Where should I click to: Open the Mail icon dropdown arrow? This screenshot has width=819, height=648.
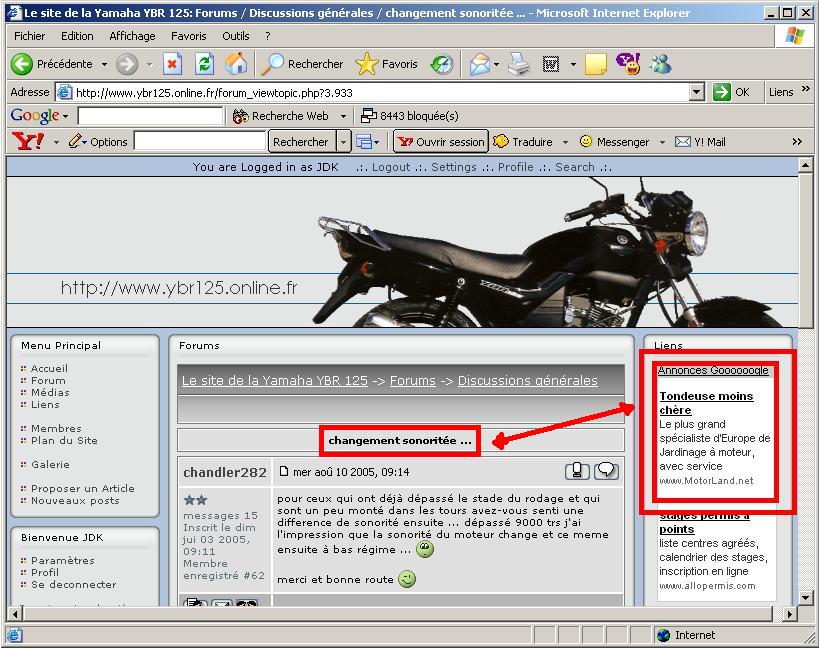pos(496,65)
